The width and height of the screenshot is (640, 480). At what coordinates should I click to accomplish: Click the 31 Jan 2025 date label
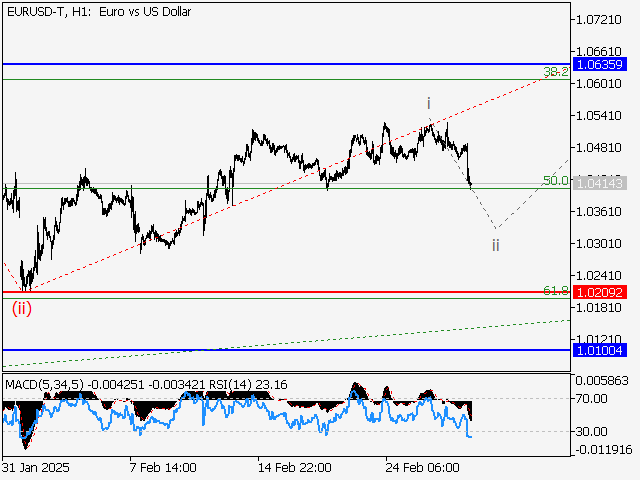(36, 467)
